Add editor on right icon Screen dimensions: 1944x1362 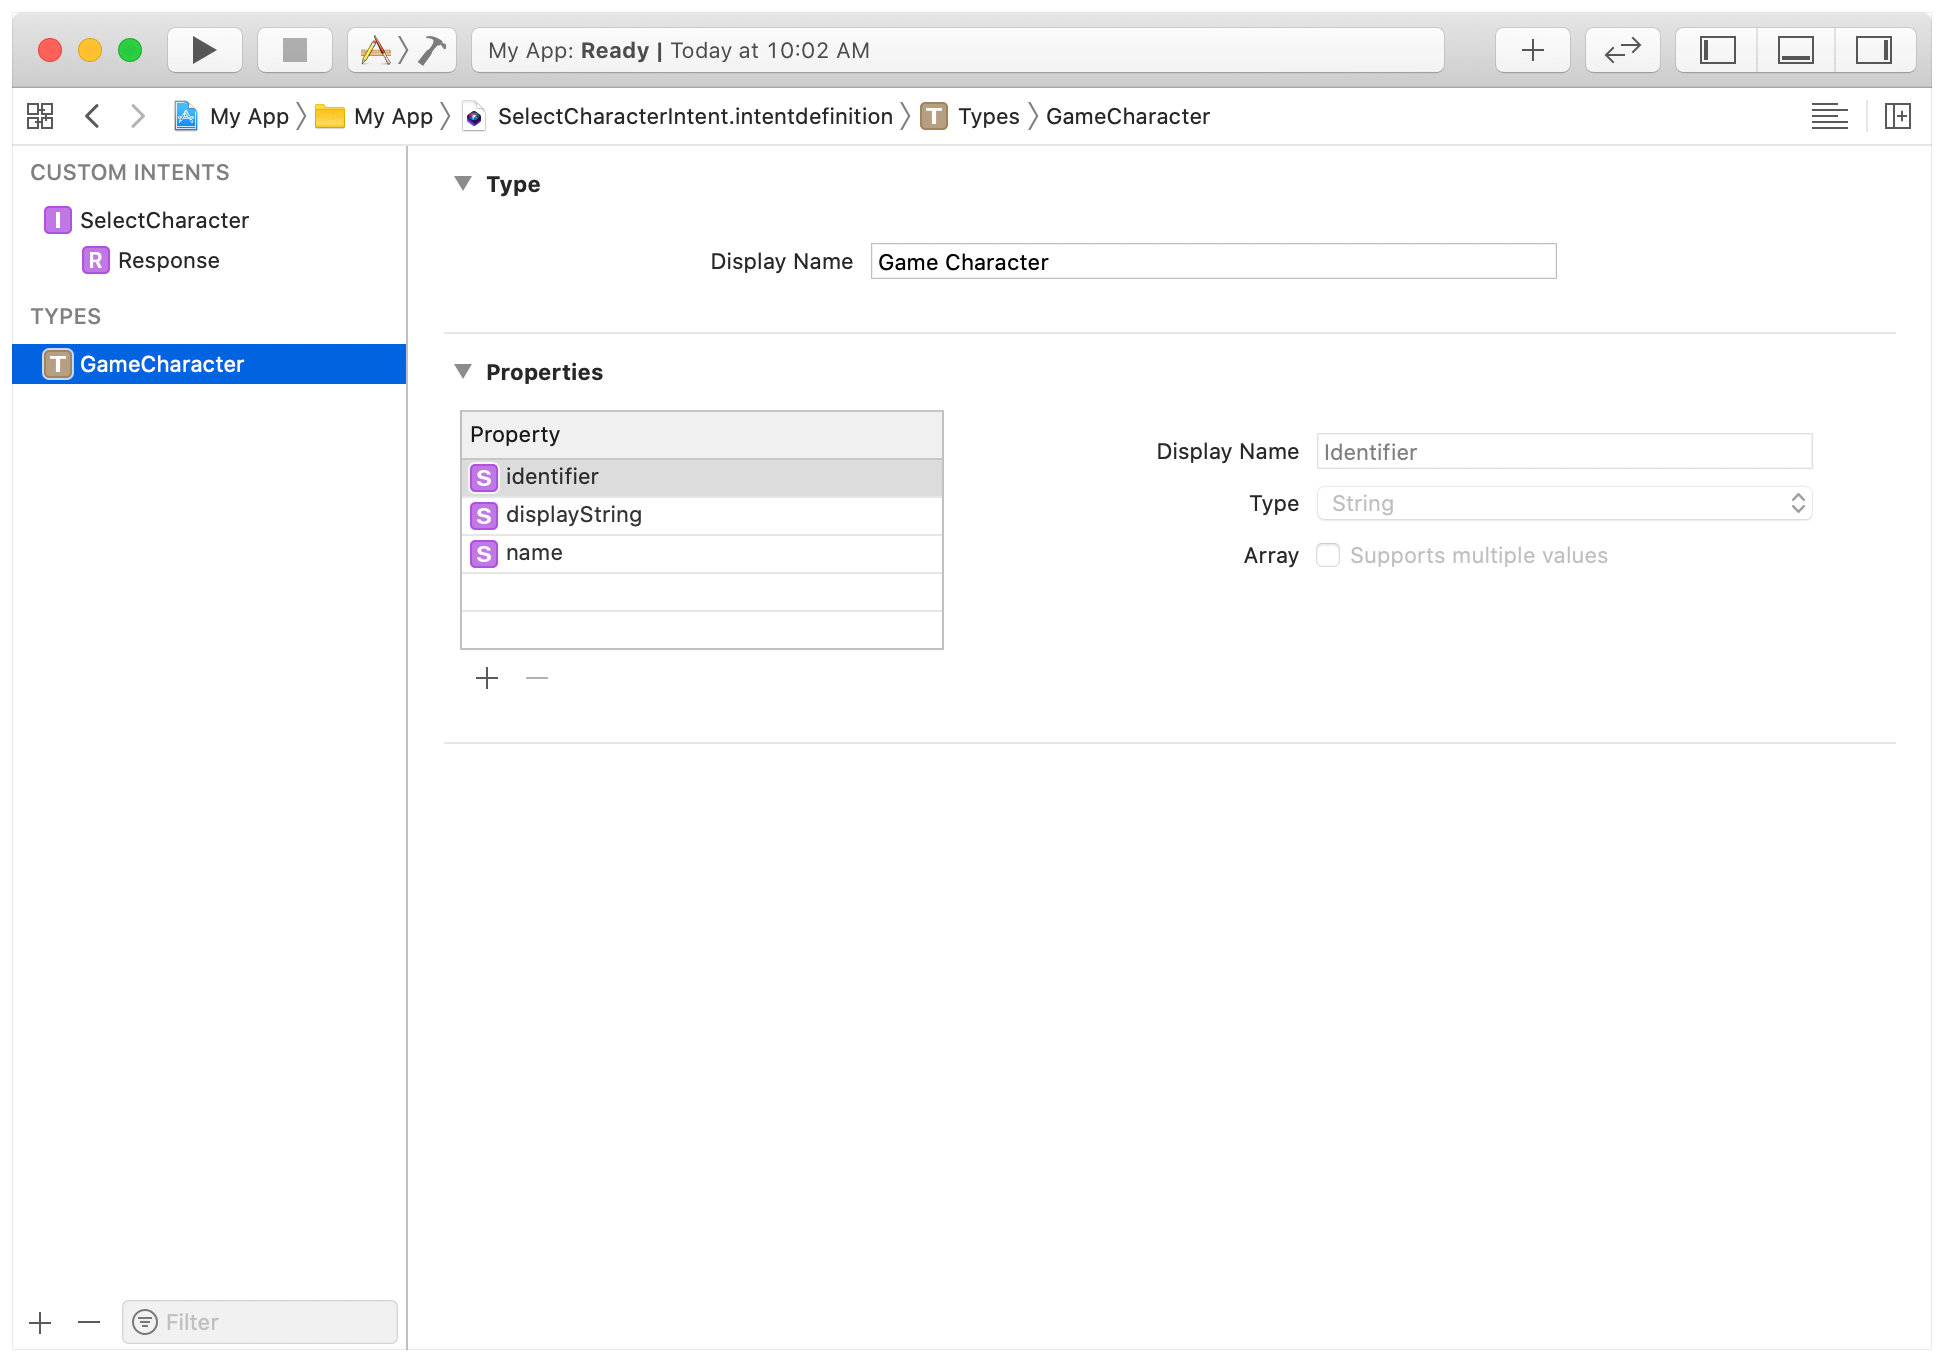(x=1897, y=116)
